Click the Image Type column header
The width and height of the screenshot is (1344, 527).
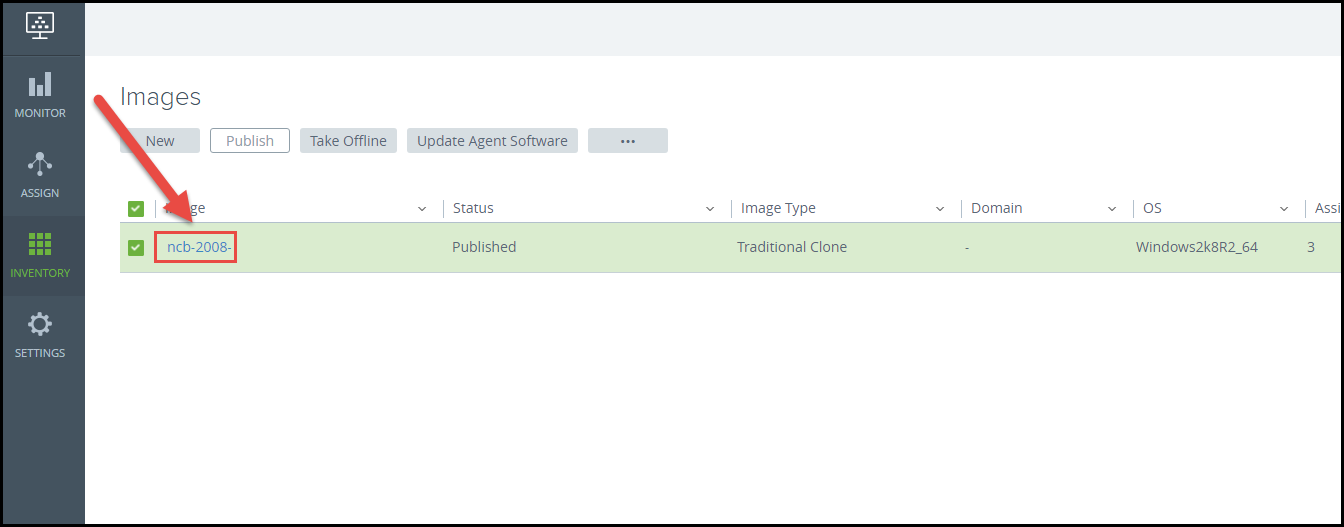778,208
